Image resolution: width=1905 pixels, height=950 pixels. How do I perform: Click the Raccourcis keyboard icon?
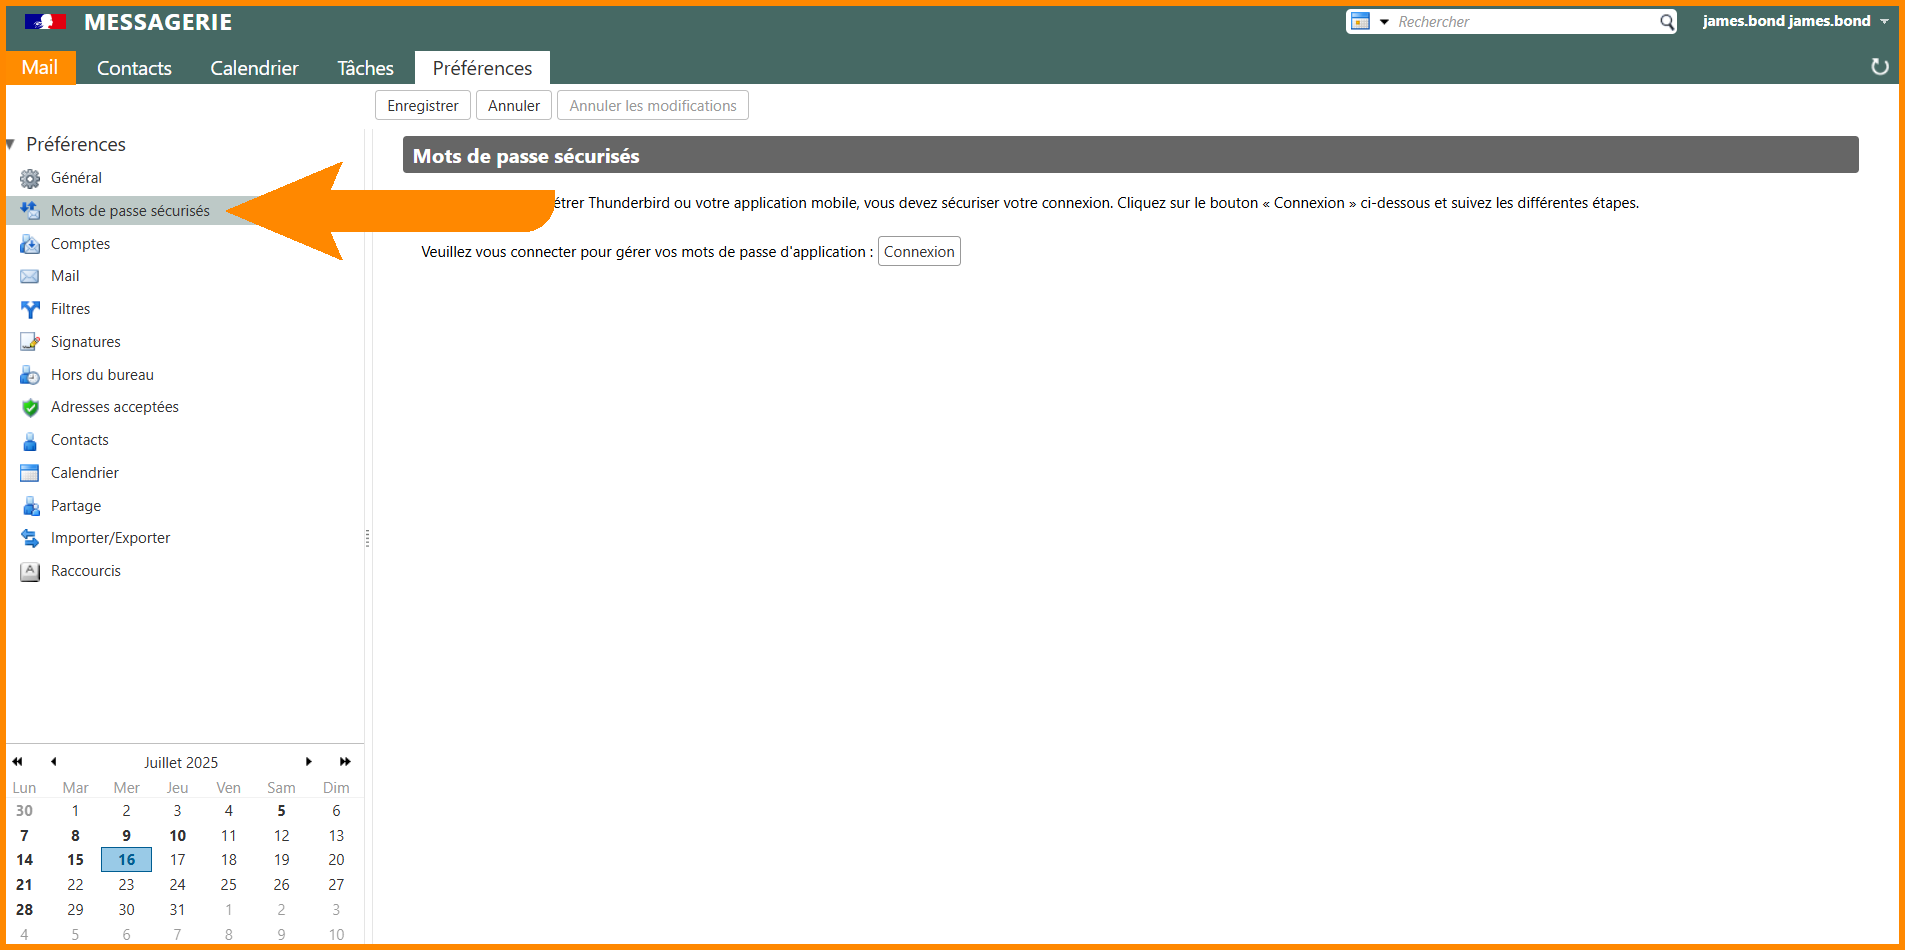pyautogui.click(x=30, y=572)
